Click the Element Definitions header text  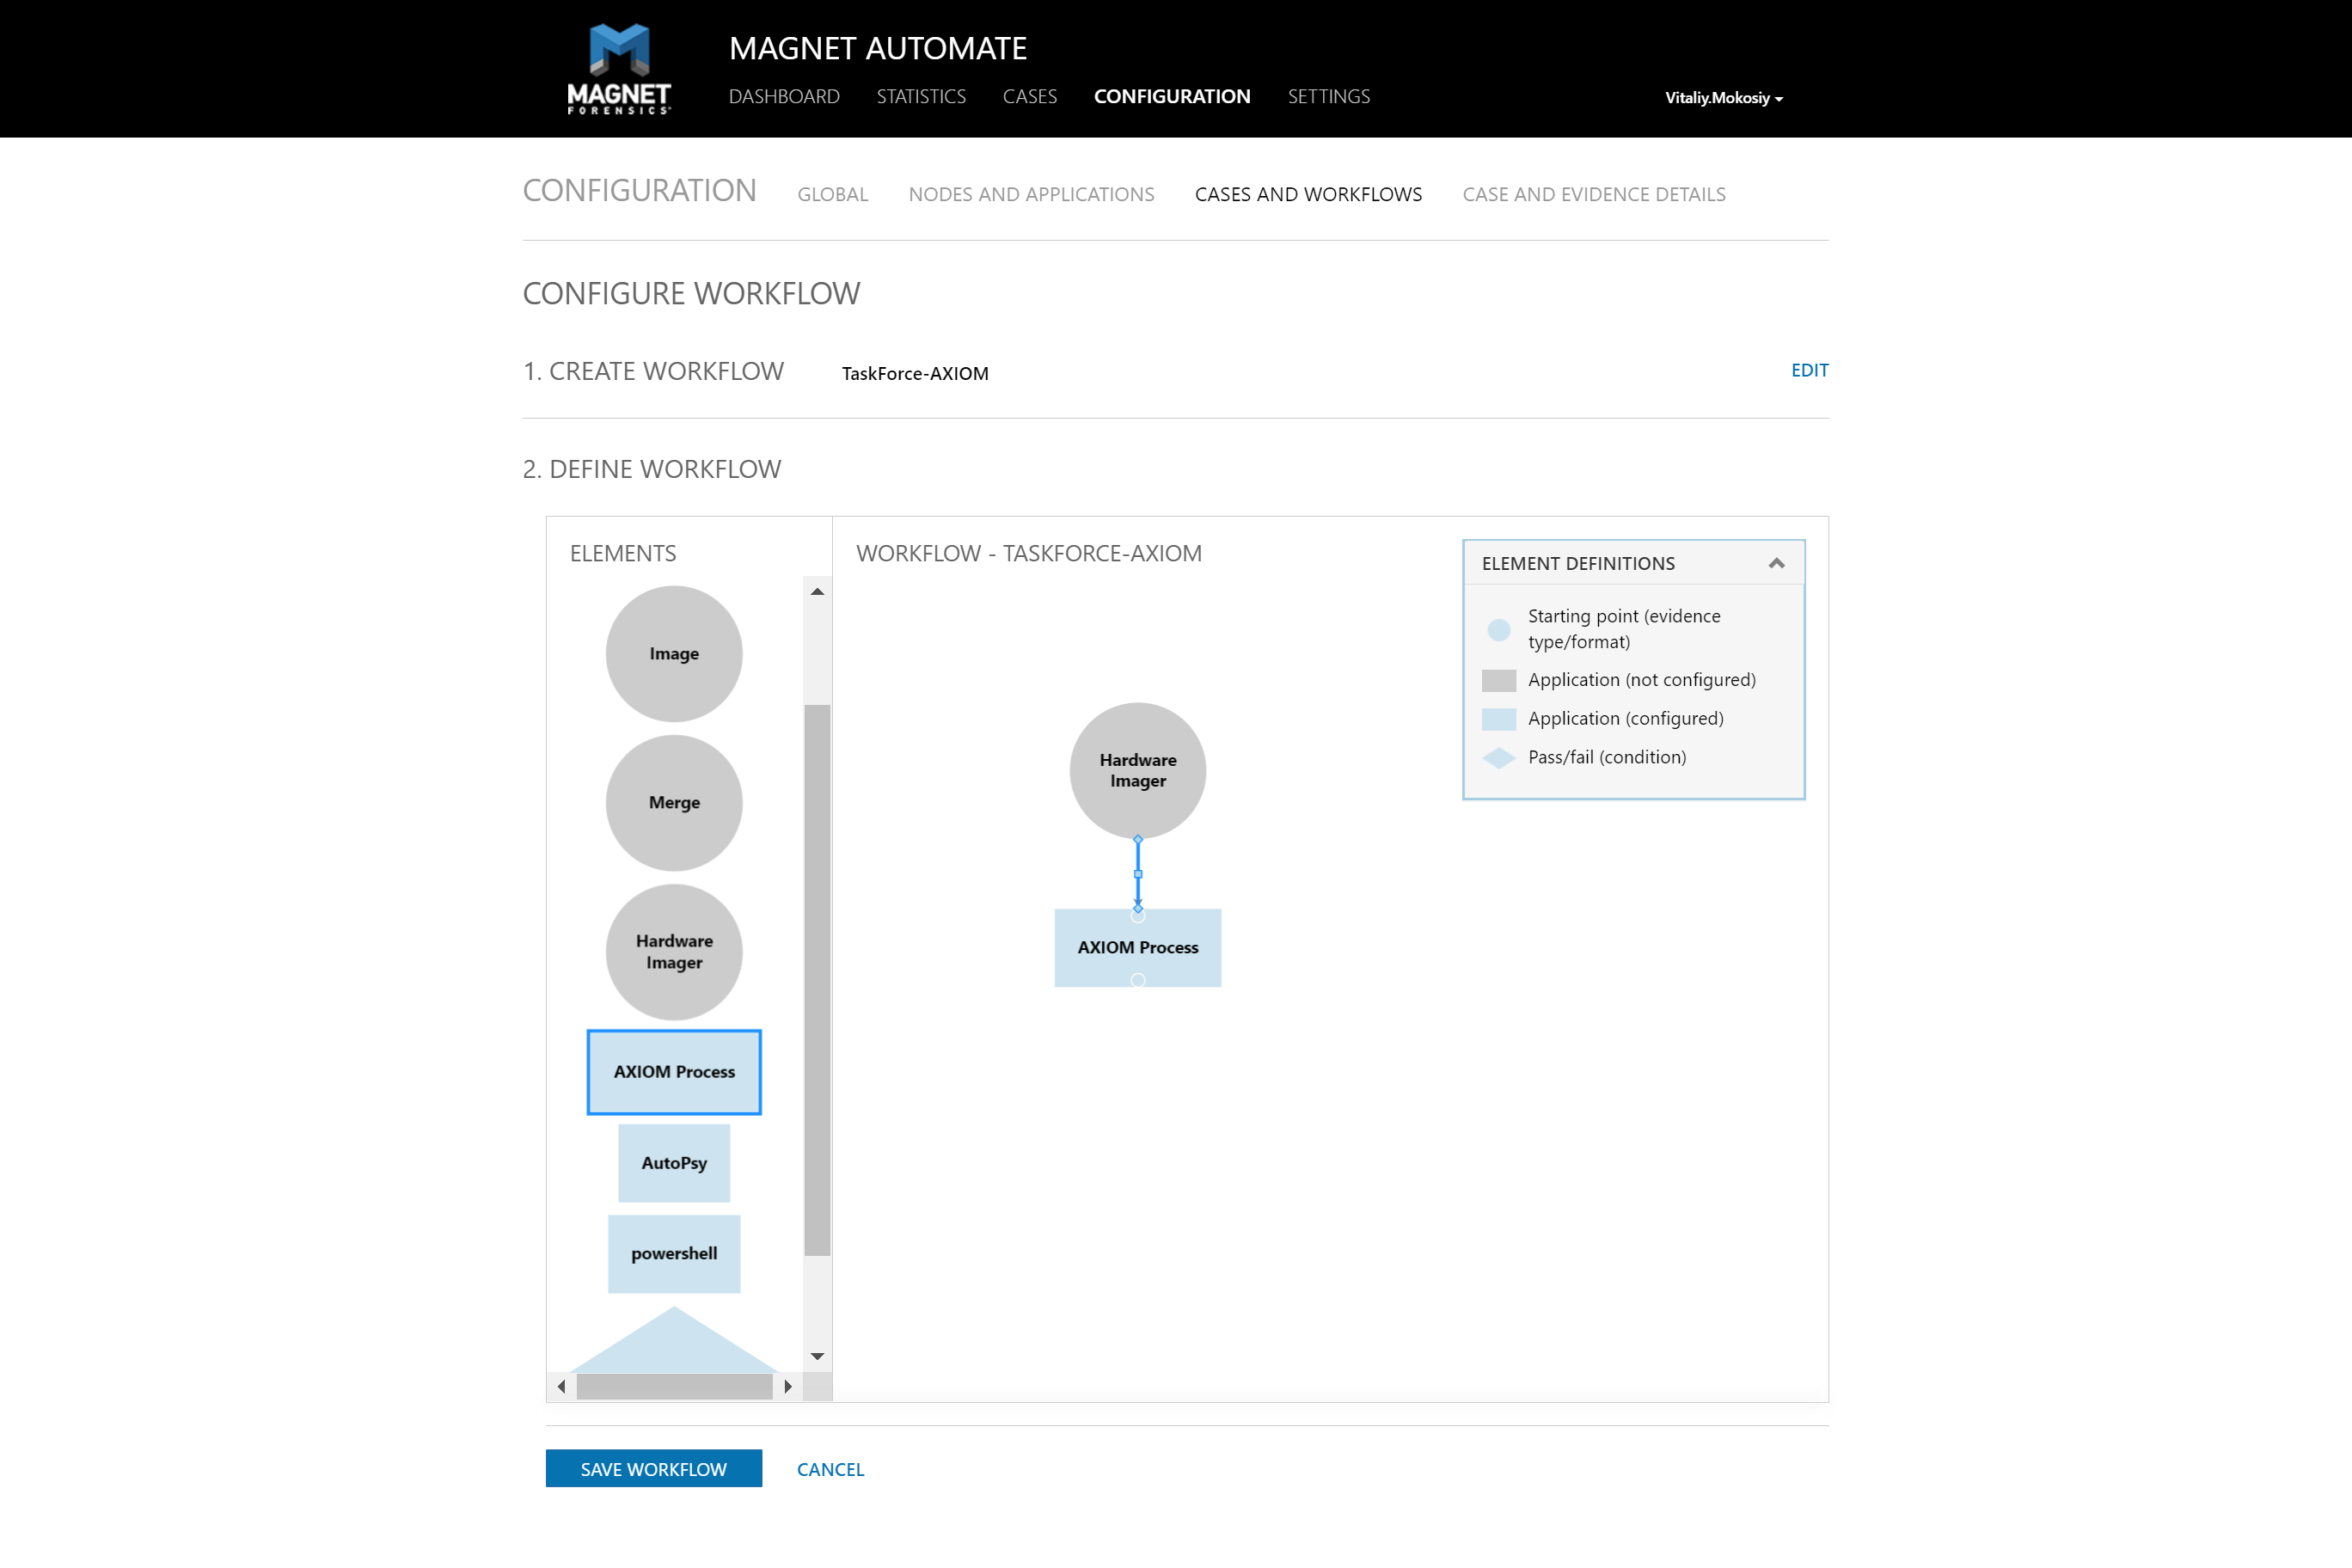click(x=1578, y=564)
